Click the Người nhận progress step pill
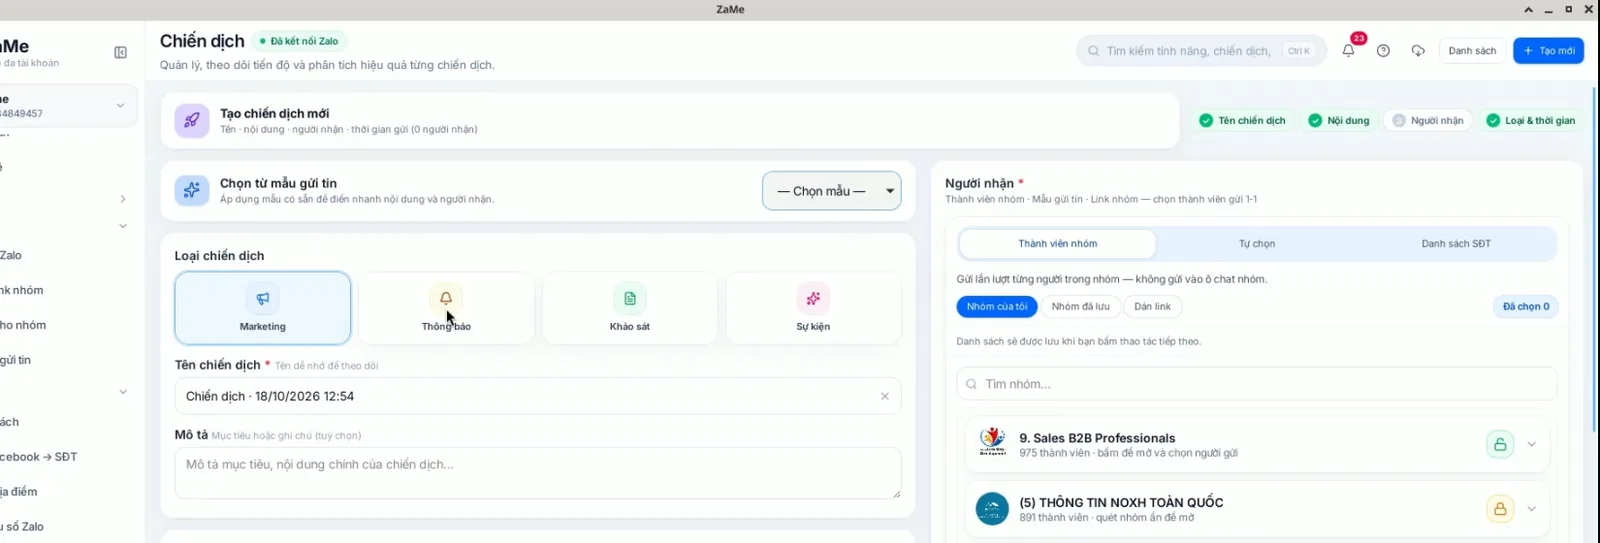 1428,121
